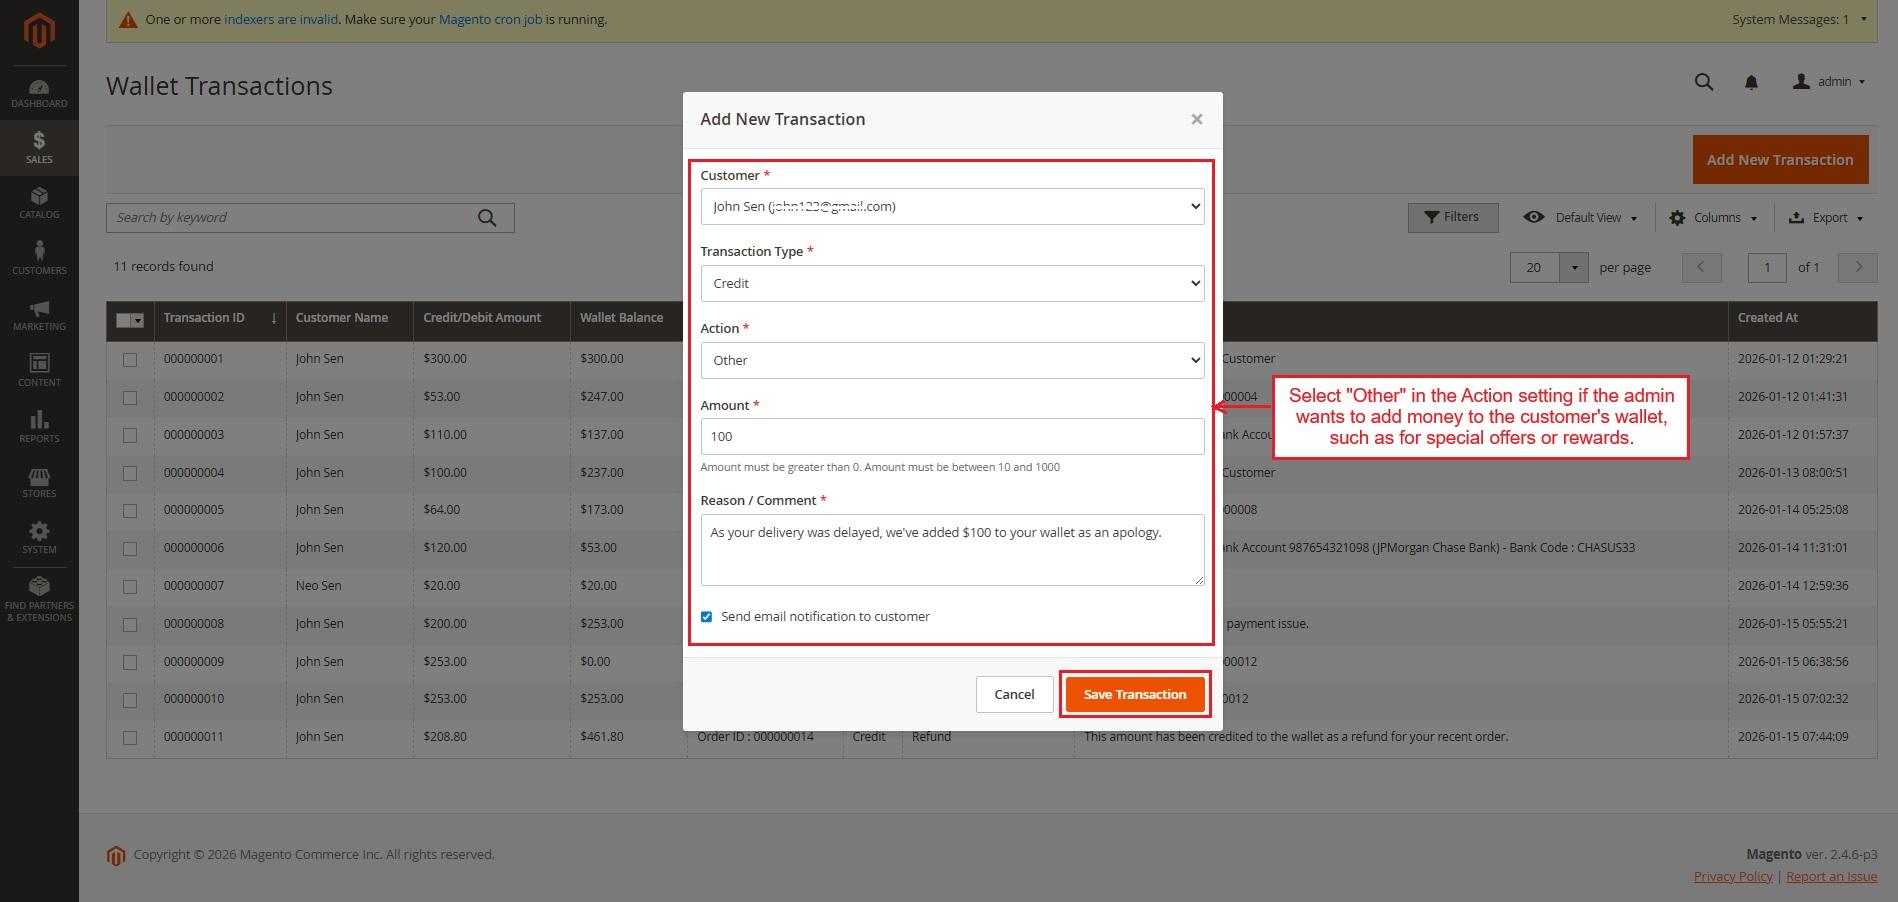Select checkbox for transaction 000000001
Screen dimensions: 1898x902
pyautogui.click(x=130, y=359)
